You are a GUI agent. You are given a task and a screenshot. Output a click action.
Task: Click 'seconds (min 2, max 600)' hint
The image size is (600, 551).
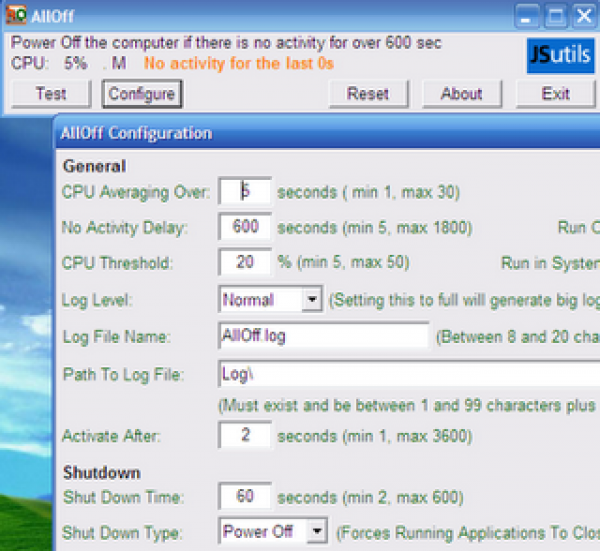point(371,498)
